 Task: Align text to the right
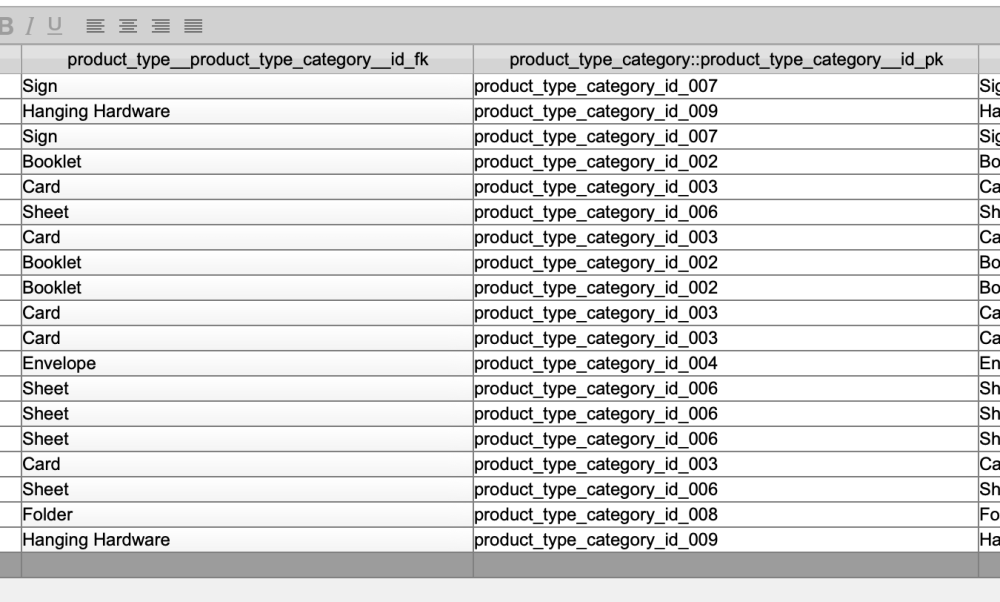coord(161,26)
